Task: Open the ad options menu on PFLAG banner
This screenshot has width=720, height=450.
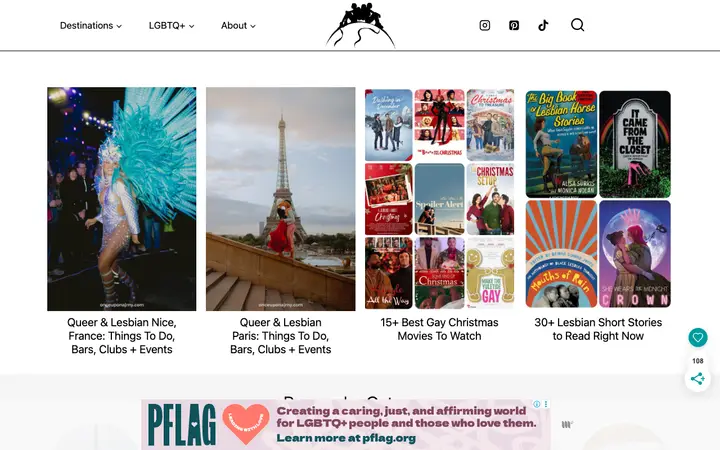Action: pos(546,404)
